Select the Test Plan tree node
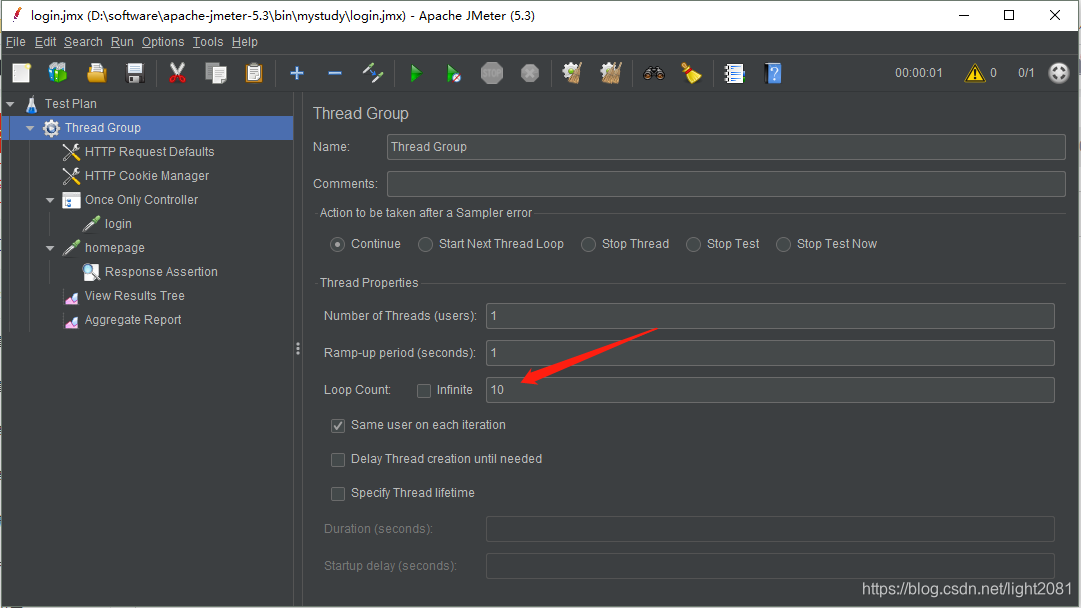Image resolution: width=1081 pixels, height=608 pixels. tap(70, 103)
